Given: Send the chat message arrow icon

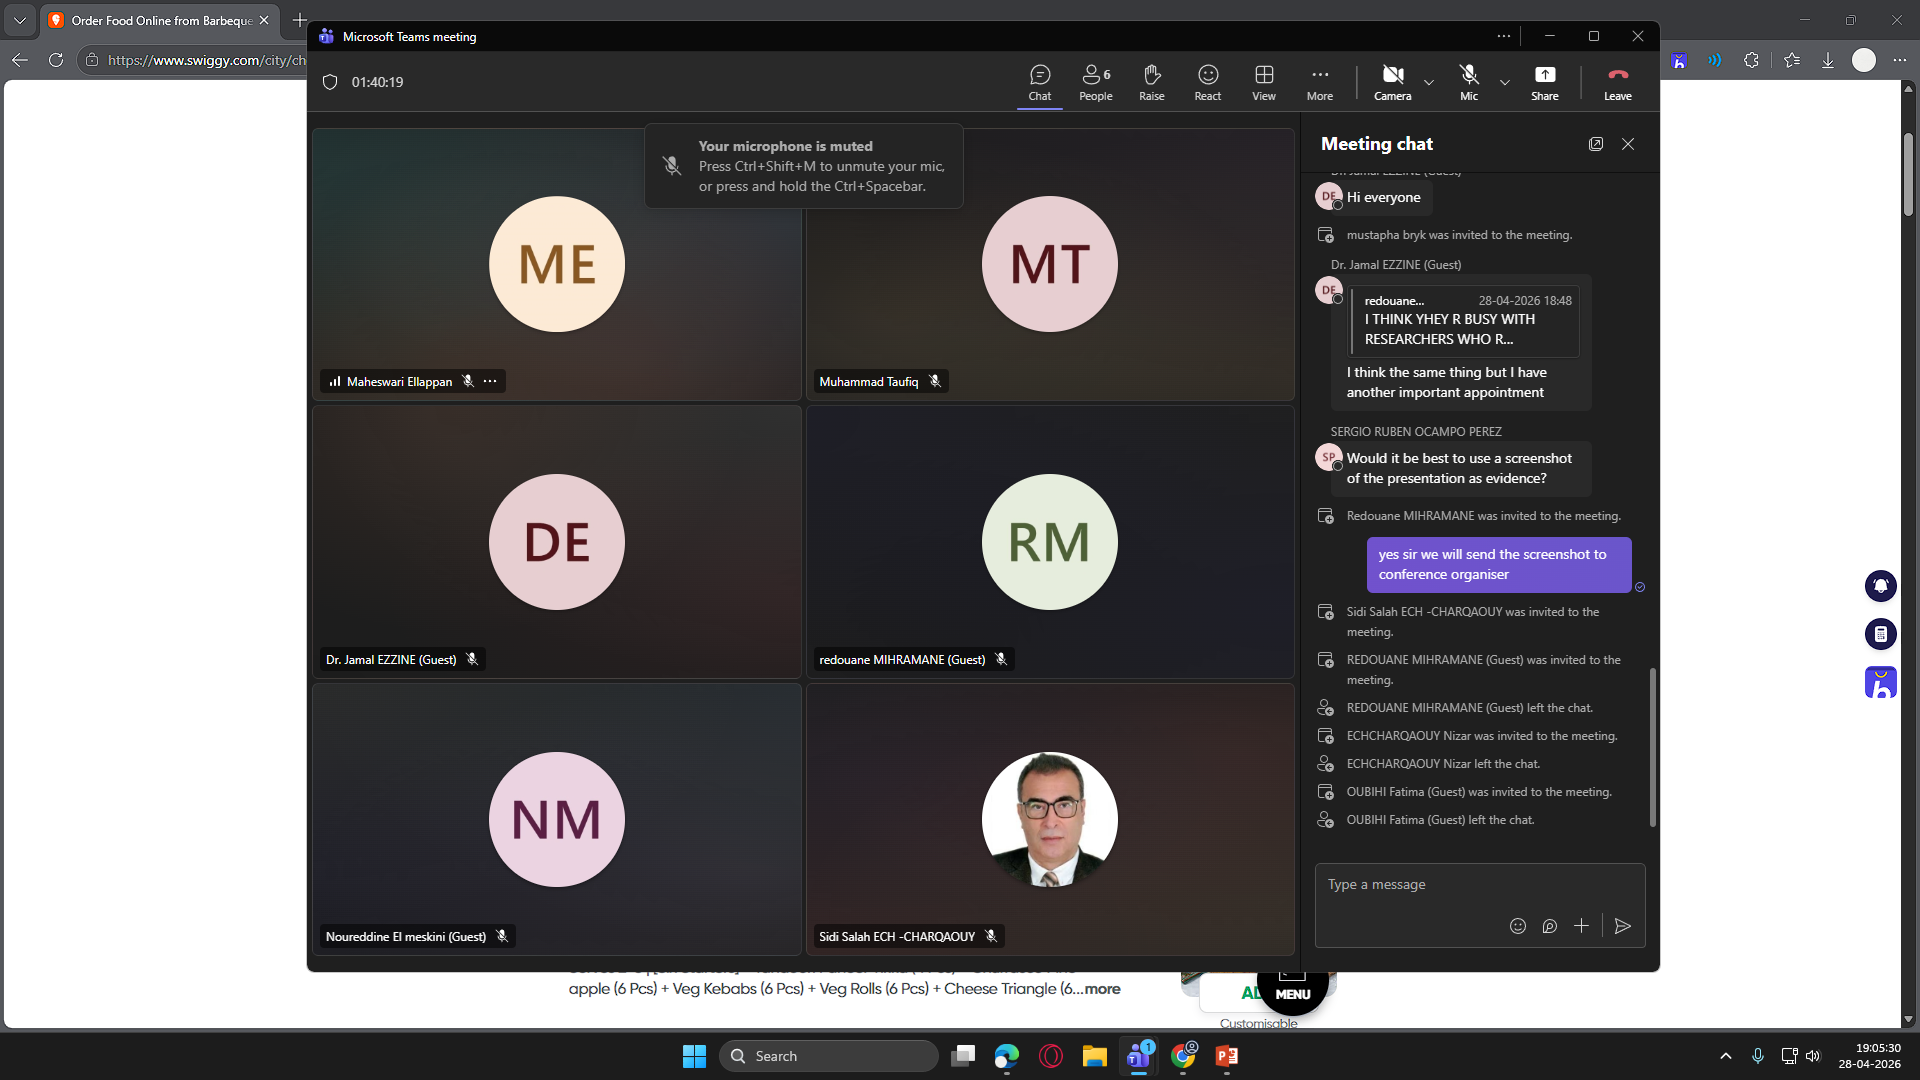Looking at the screenshot, I should 1623,926.
